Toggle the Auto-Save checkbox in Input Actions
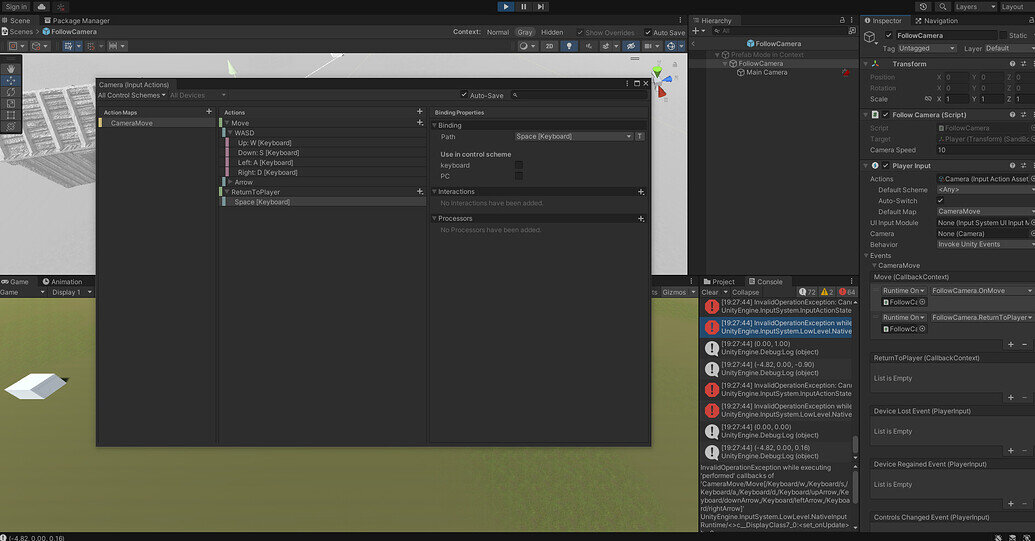Image resolution: width=1035 pixels, height=541 pixels. [x=463, y=95]
